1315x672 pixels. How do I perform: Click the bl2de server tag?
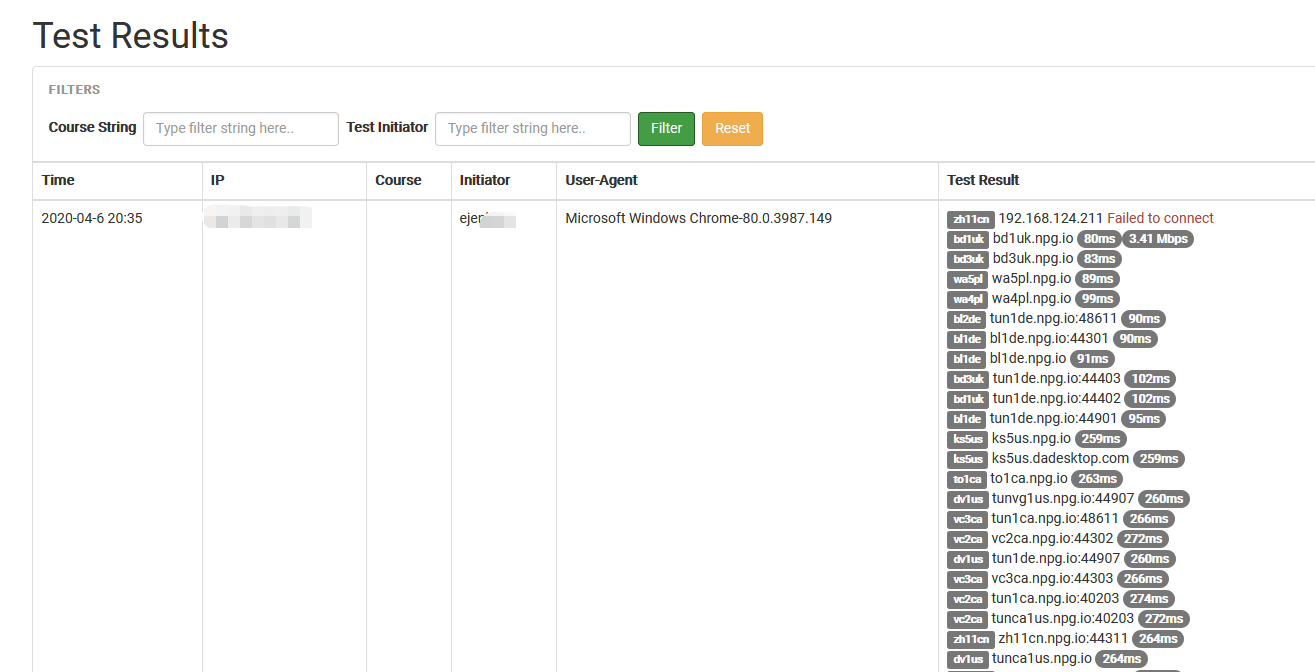pyautogui.click(x=966, y=319)
